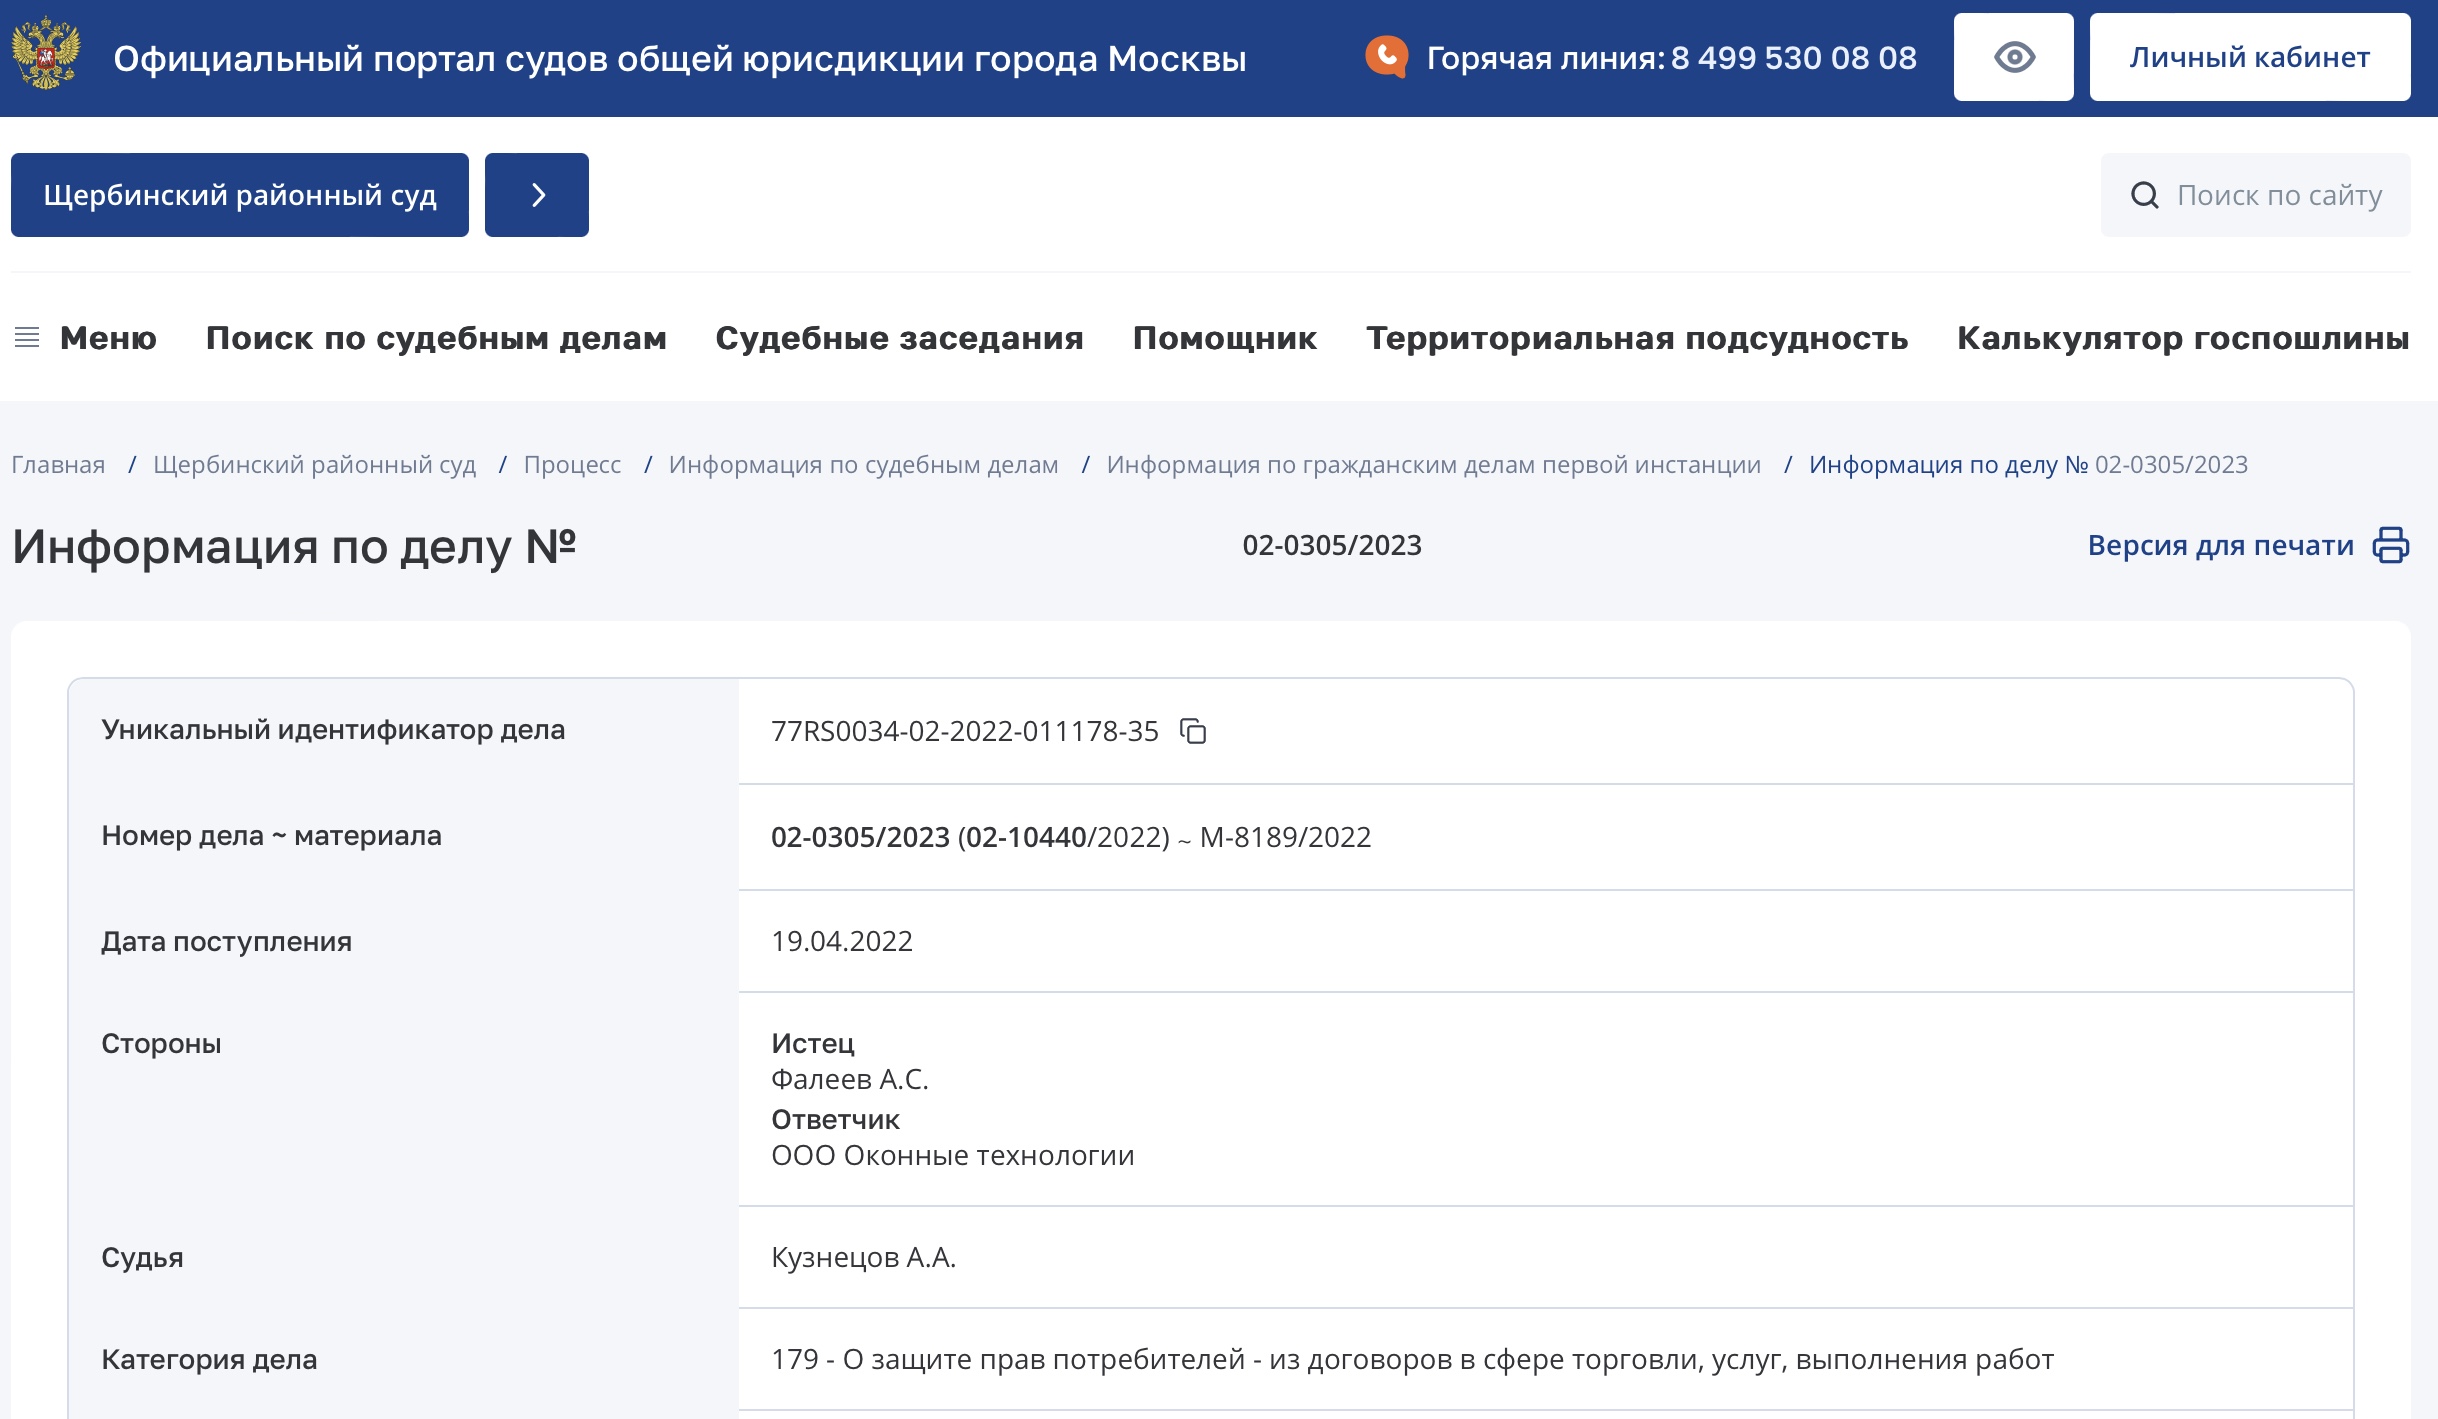The width and height of the screenshot is (2438, 1419).
Task: Open Территориальная подсудность page
Action: [x=1637, y=338]
